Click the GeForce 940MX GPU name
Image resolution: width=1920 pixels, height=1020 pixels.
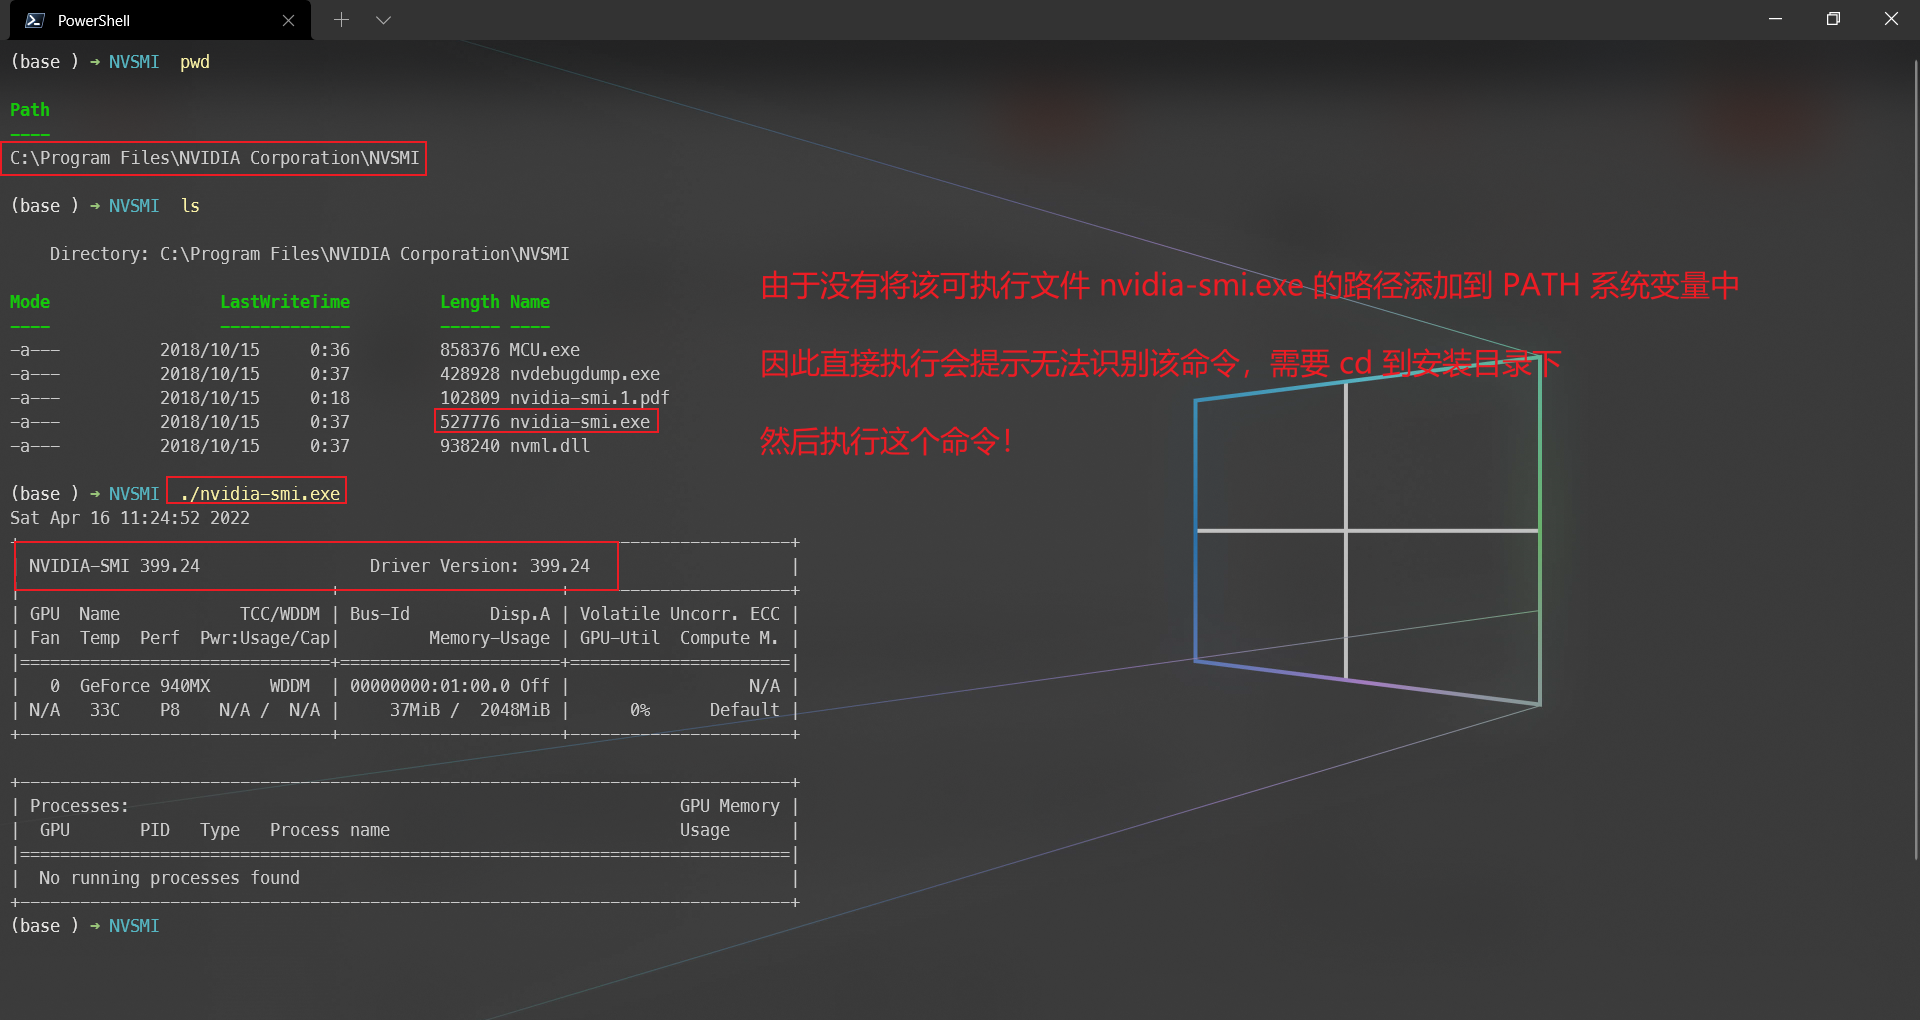coord(145,686)
